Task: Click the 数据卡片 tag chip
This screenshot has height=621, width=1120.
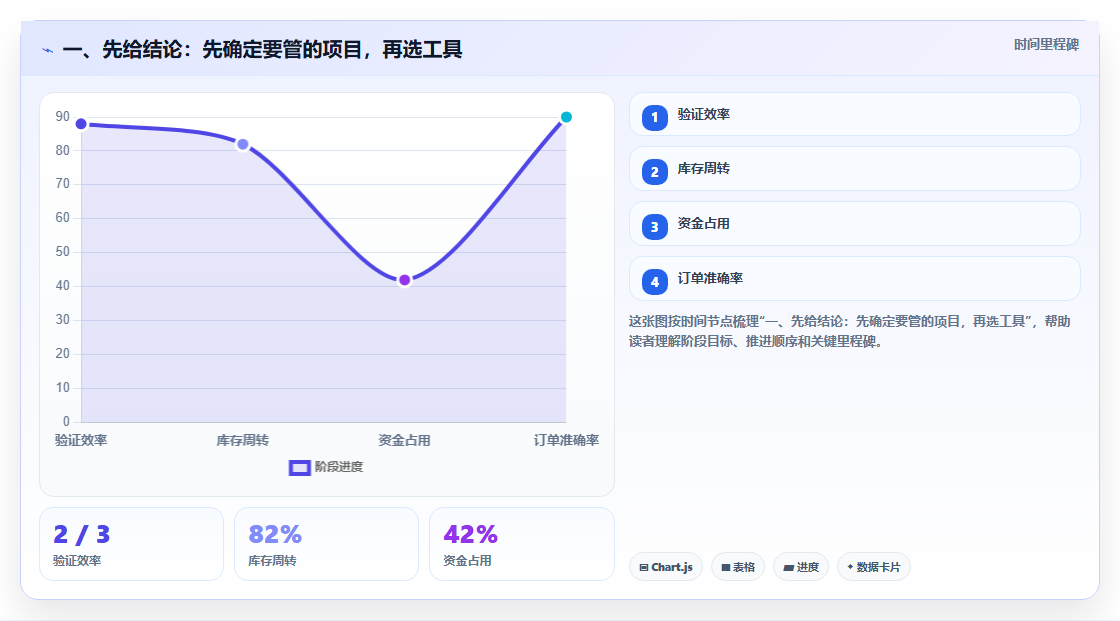Action: [x=874, y=567]
